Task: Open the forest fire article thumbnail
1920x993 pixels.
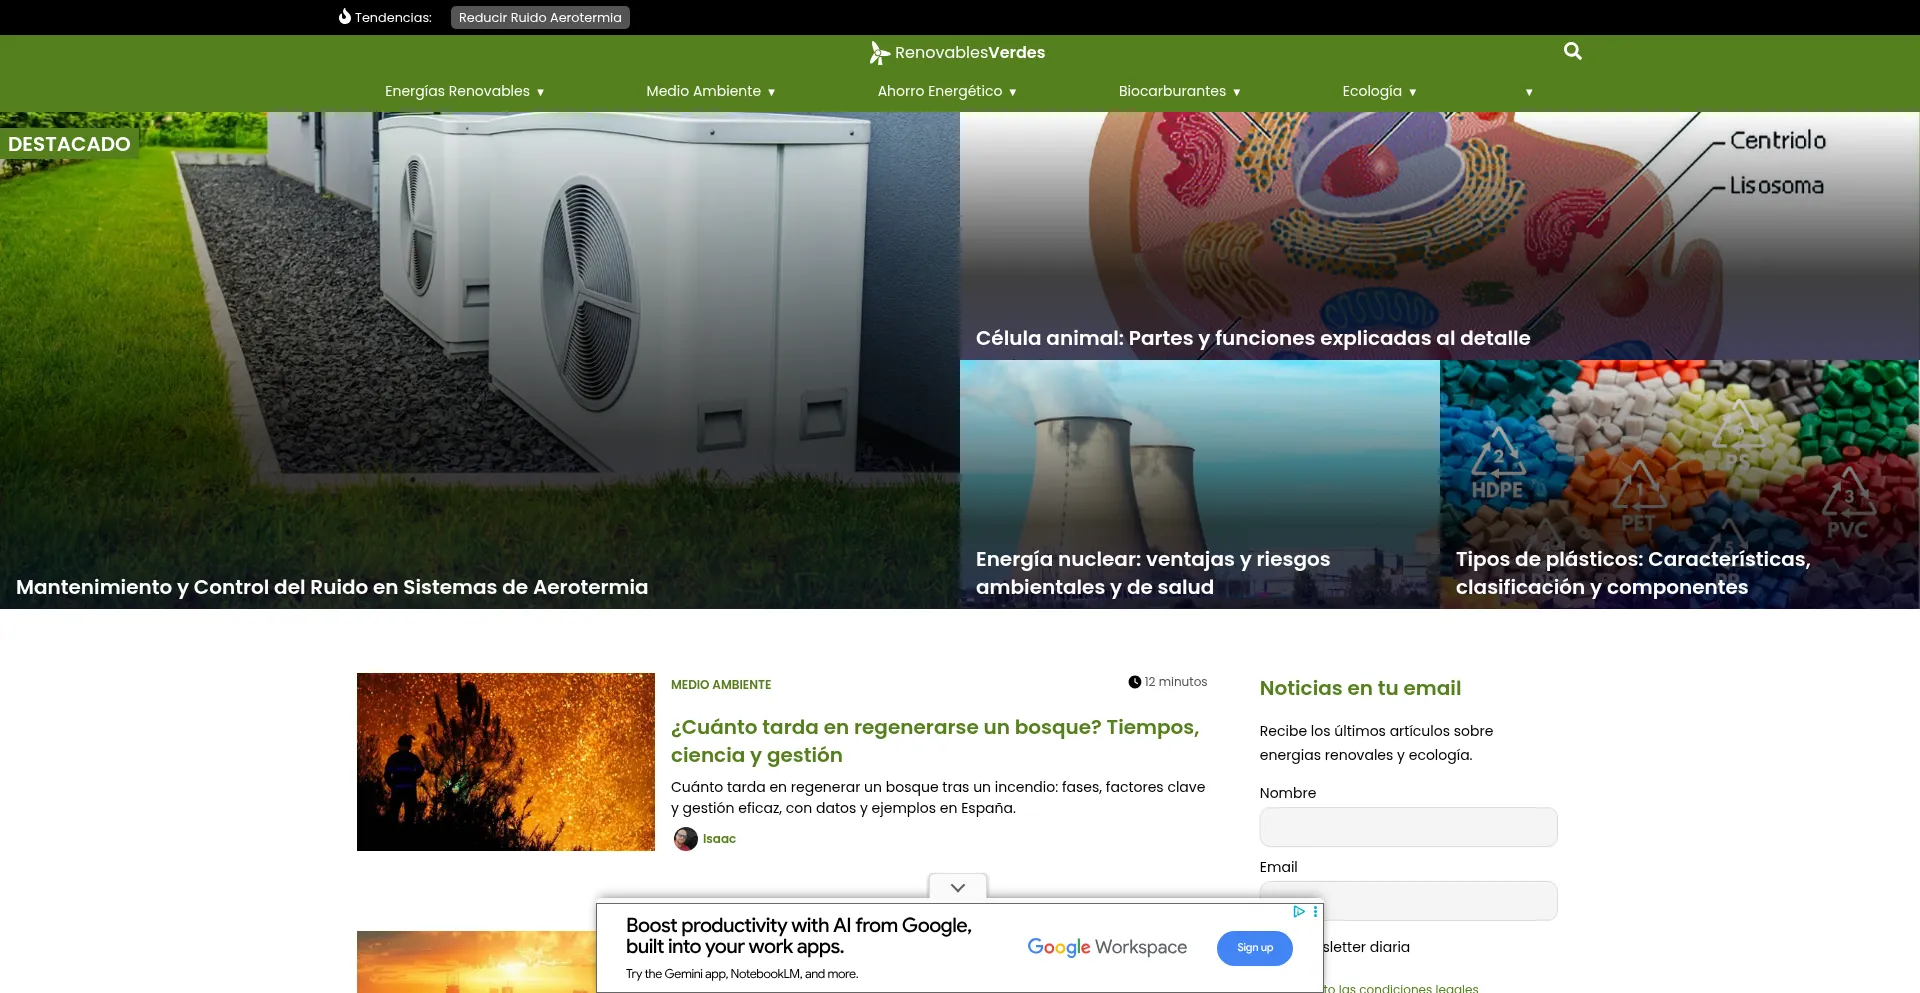Action: pyautogui.click(x=505, y=761)
